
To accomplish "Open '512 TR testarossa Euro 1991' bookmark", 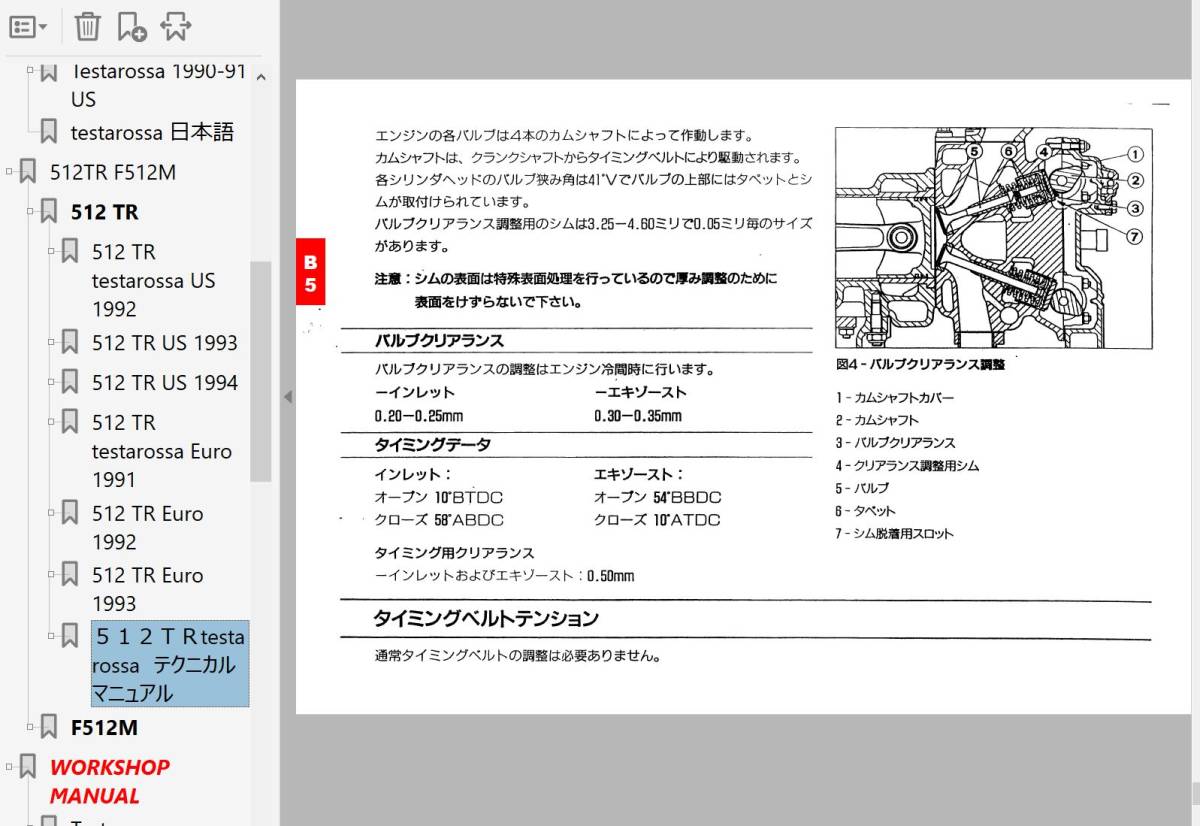I will click(x=161, y=451).
